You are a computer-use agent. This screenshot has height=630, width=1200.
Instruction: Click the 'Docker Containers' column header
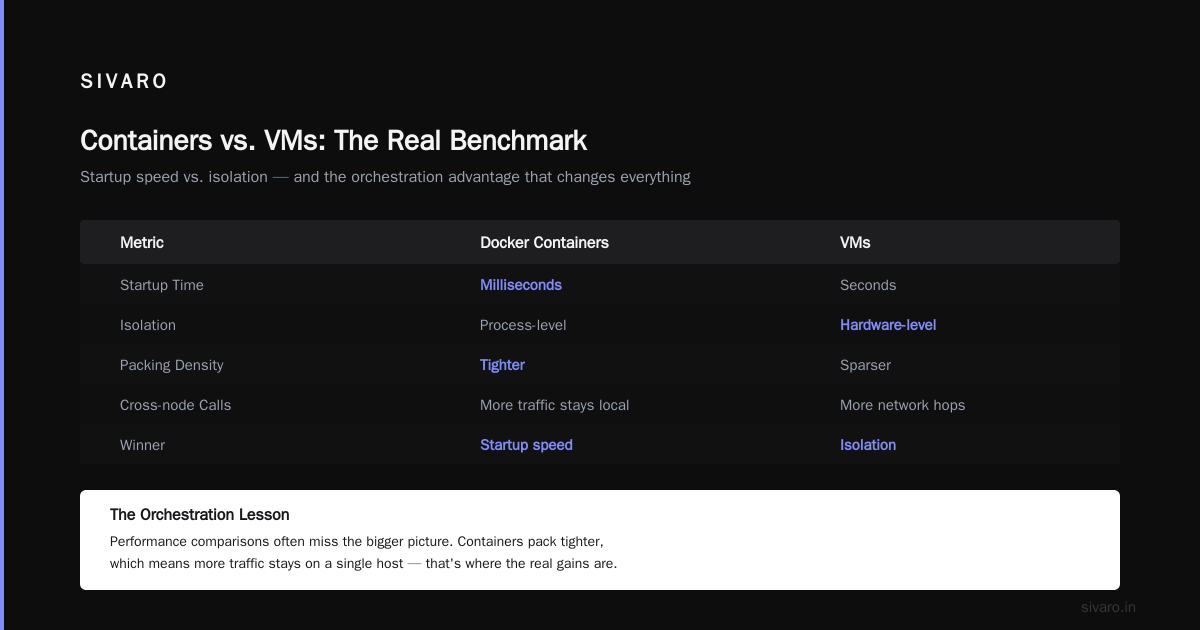[544, 243]
